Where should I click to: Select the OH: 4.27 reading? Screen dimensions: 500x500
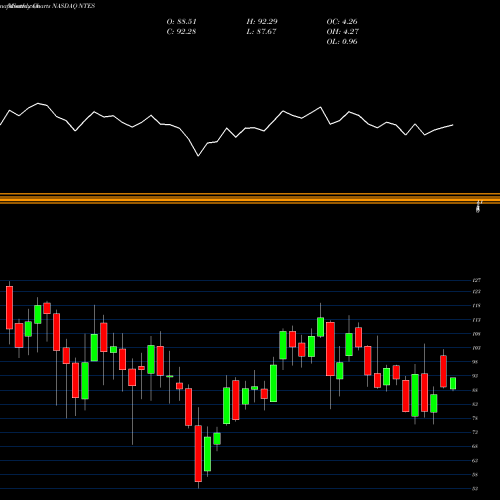pos(342,32)
